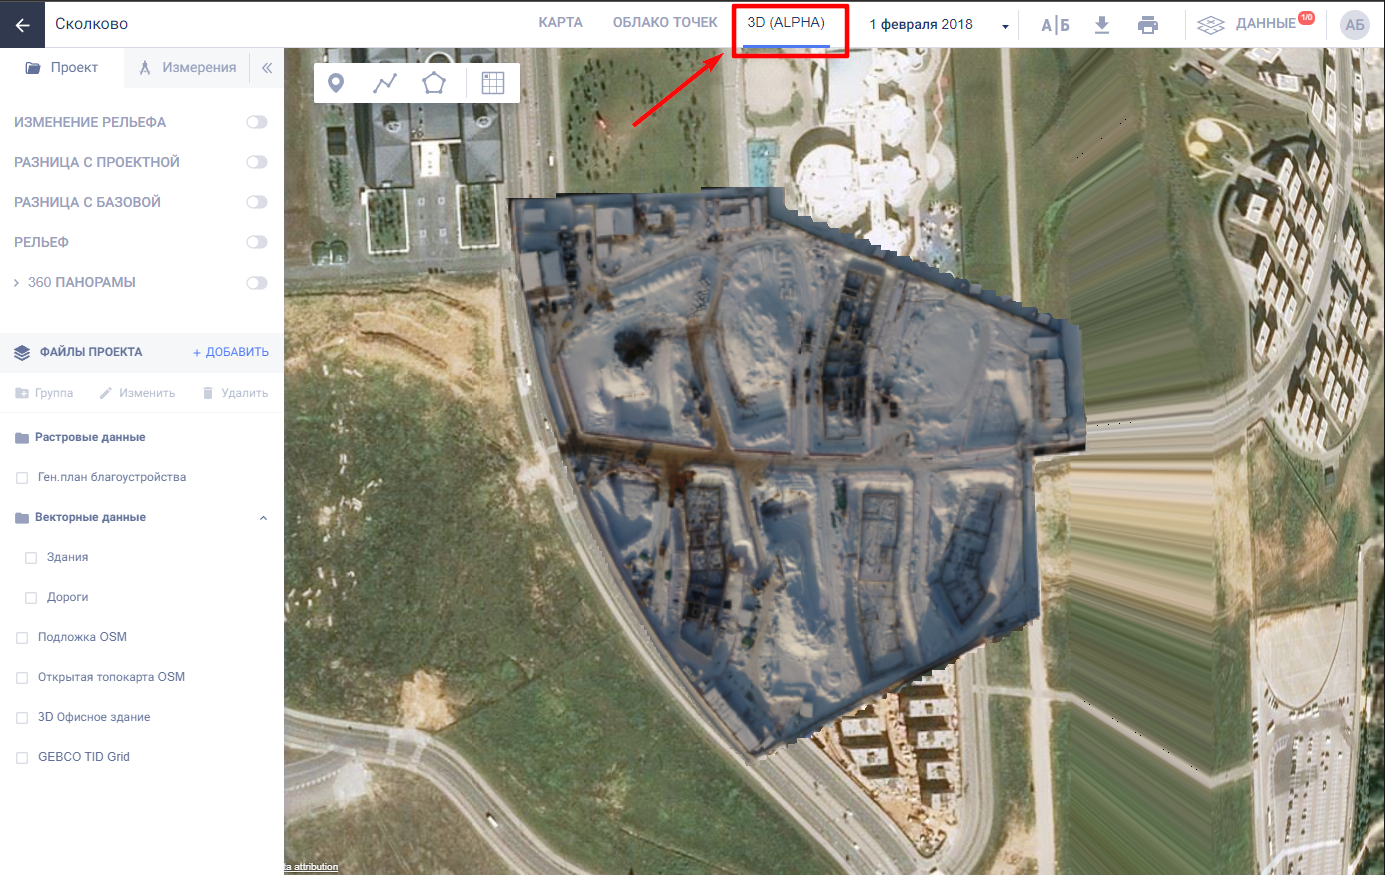Open the ДАННЫЕ layers button
Screen dimensions: 1385x875
coord(1254,24)
